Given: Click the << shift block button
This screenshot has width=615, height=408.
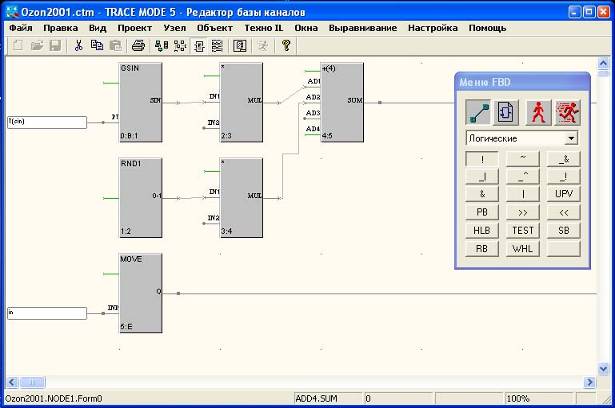Looking at the screenshot, I should click(564, 212).
